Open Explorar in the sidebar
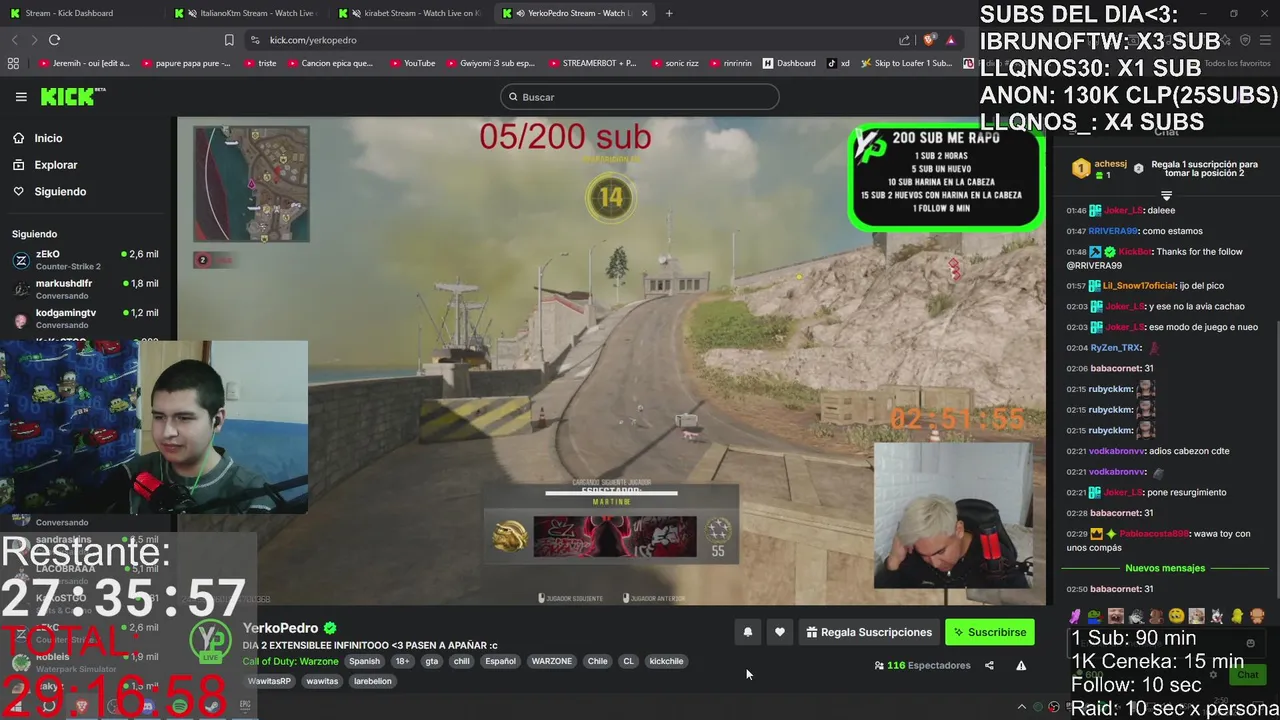1280x720 pixels. coord(55,165)
